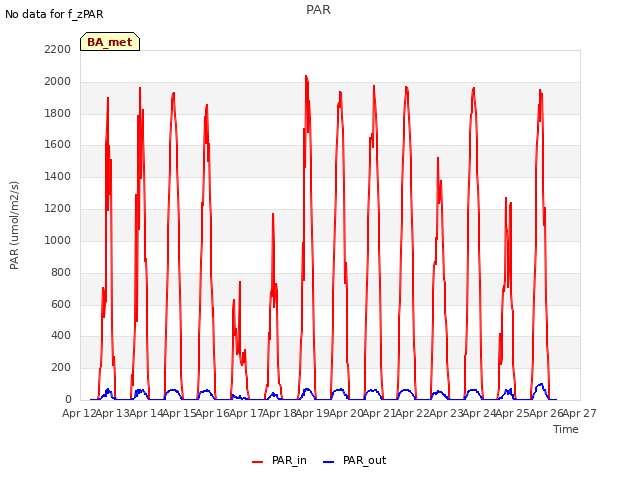The height and width of the screenshot is (480, 640).
Task: Click the 200 y-axis tick label
Action: (61, 367)
